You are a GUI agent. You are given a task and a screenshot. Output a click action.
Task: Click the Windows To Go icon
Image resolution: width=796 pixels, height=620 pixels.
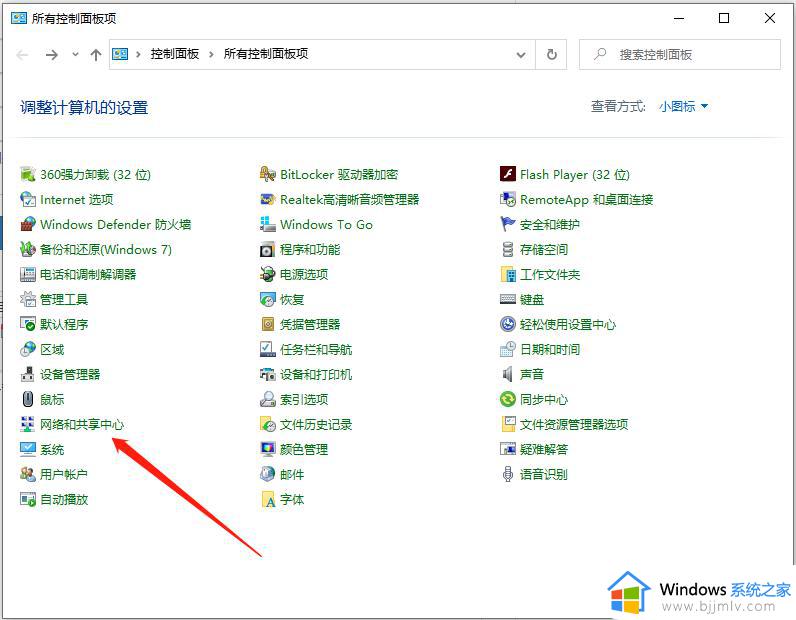coord(268,224)
